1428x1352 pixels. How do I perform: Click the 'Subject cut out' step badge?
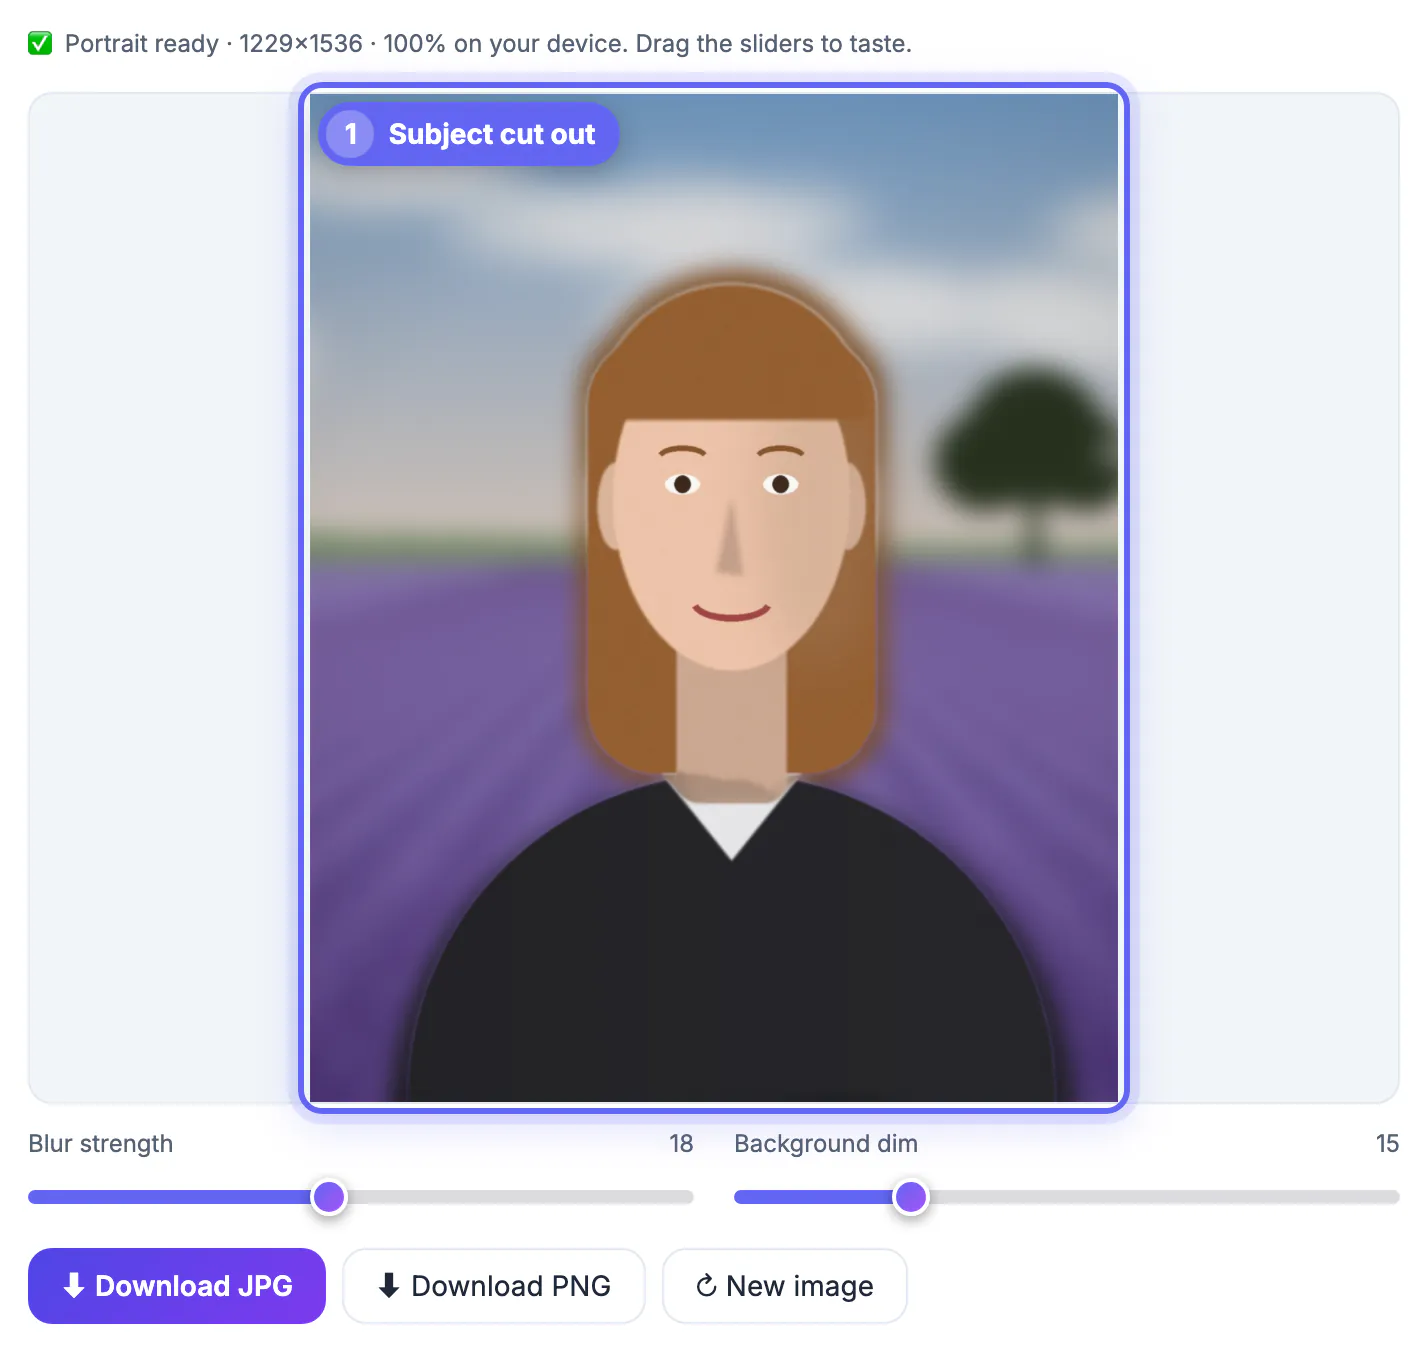tap(469, 134)
